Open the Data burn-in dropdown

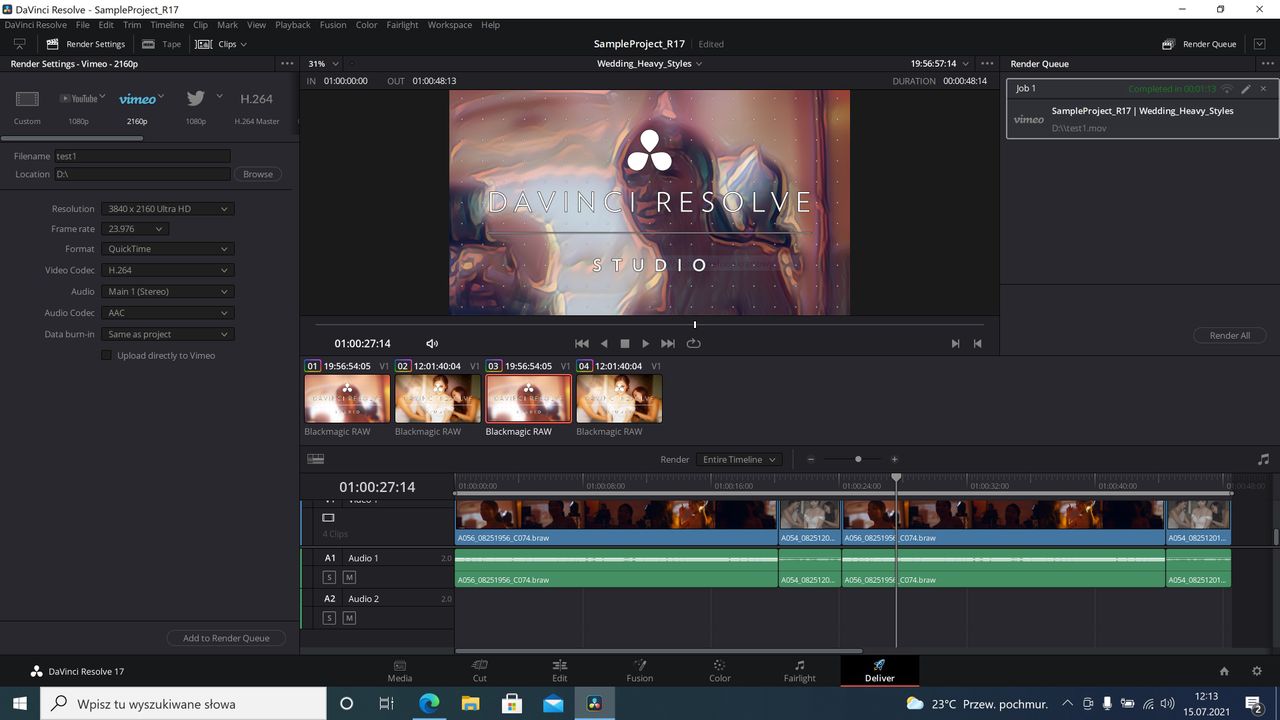click(167, 334)
